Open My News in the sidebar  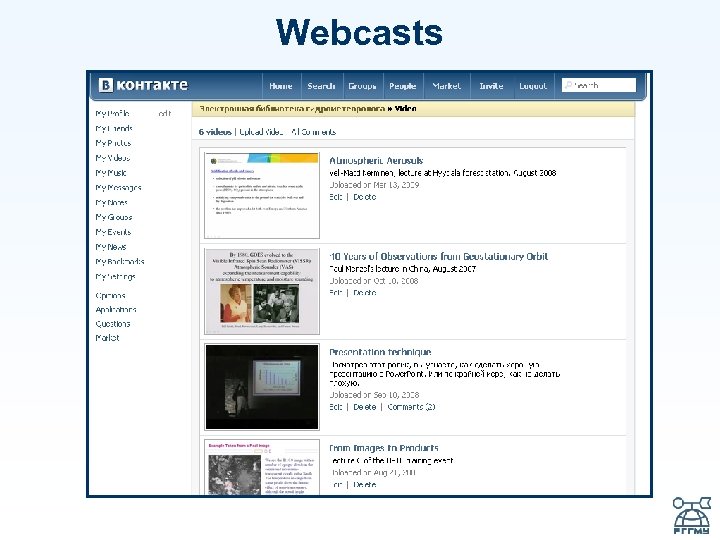(111, 247)
